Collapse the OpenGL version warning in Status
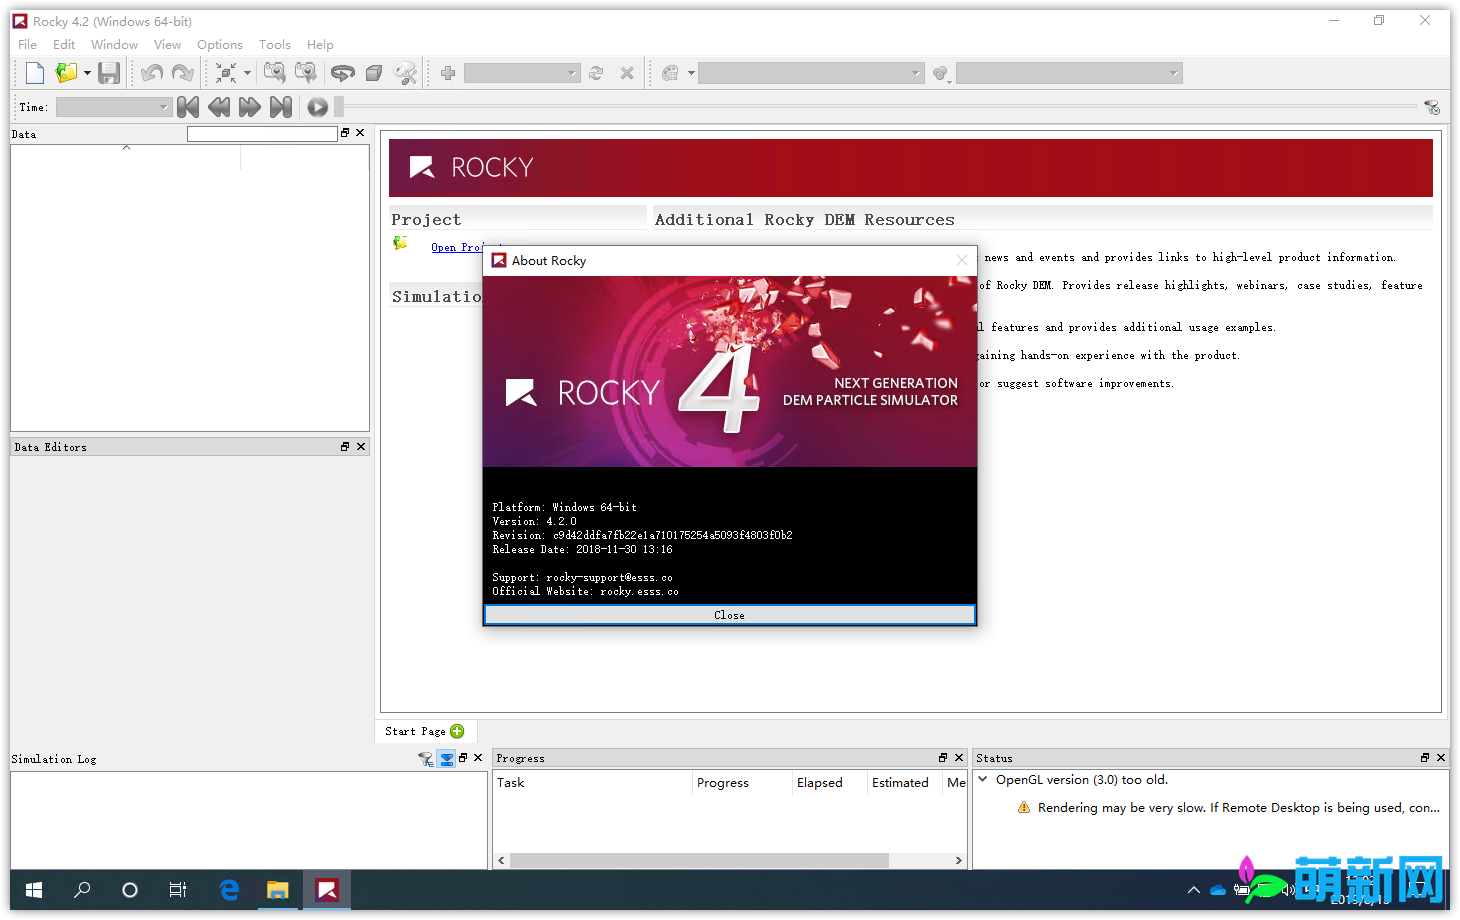Viewport: 1460px width, 920px height. tap(985, 779)
